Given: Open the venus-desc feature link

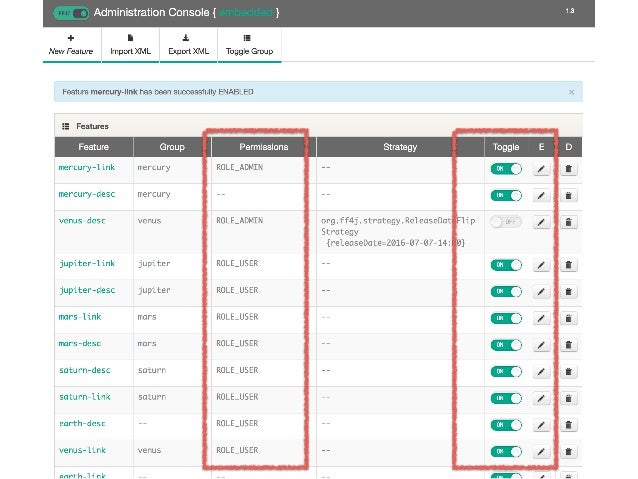Looking at the screenshot, I should point(82,221).
